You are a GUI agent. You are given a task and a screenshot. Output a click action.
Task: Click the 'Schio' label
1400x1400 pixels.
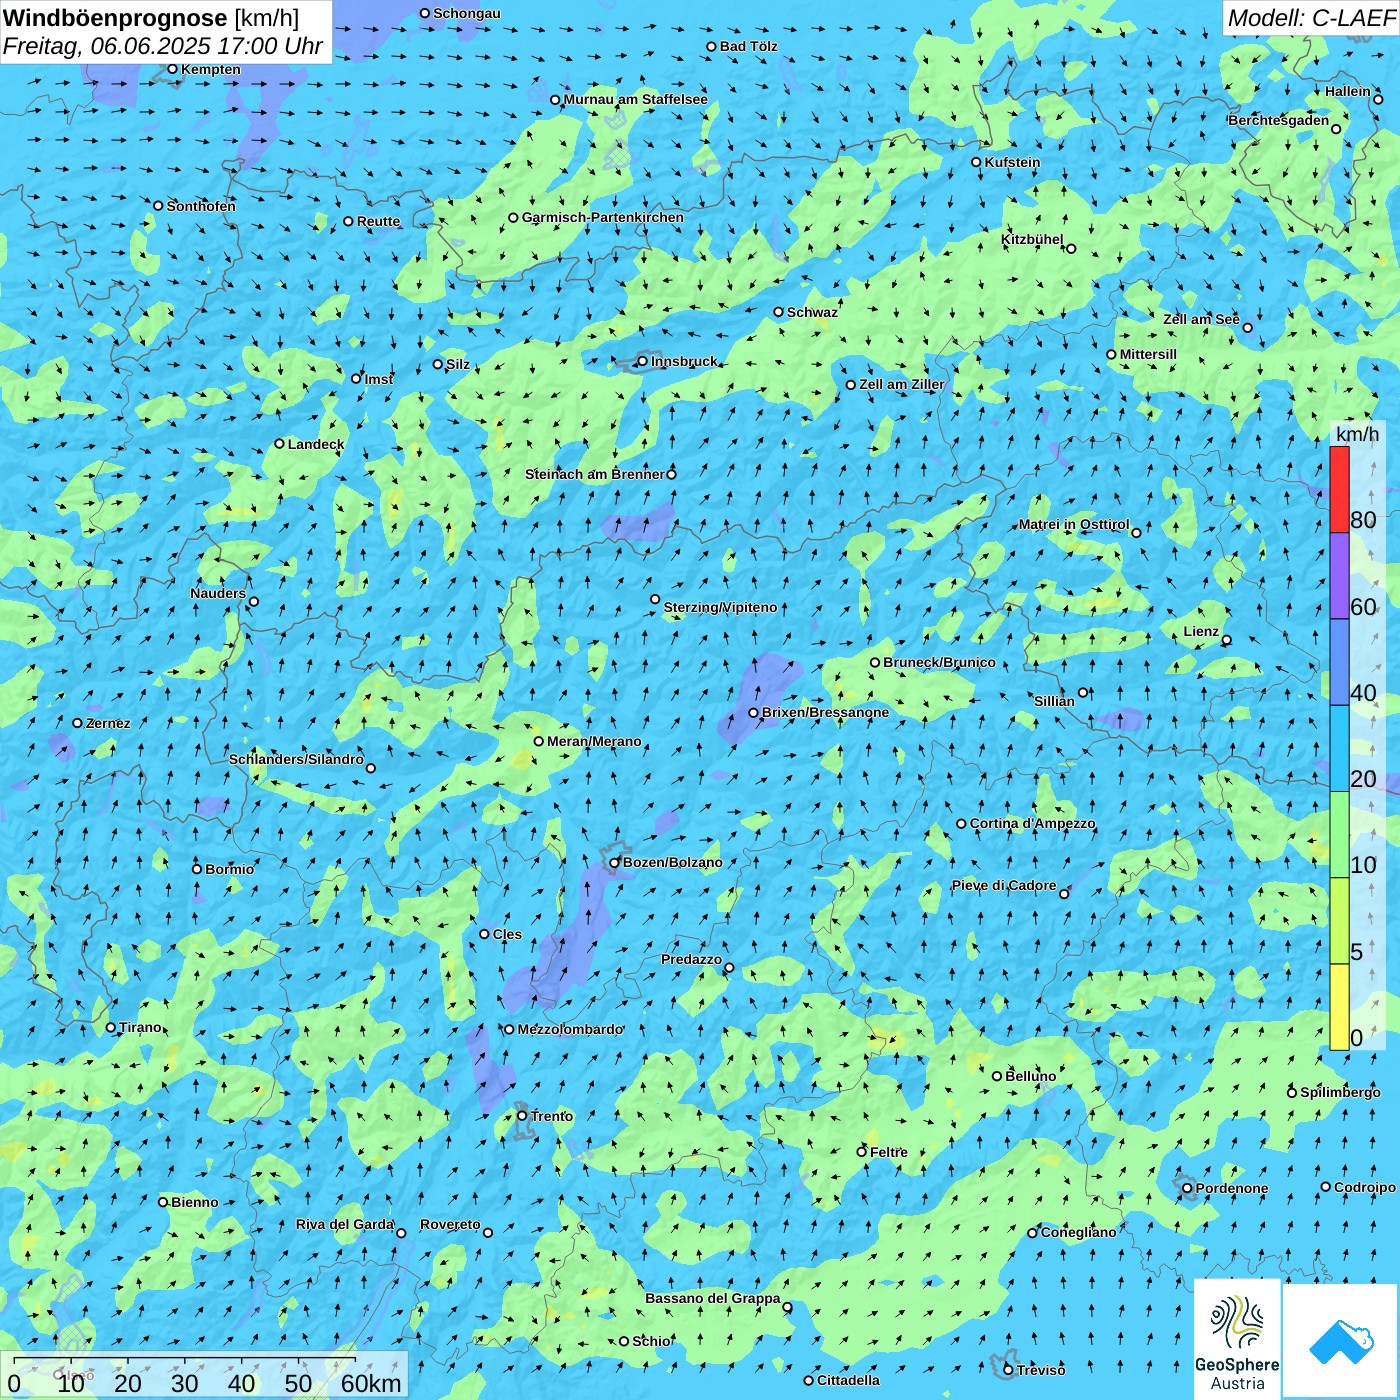point(651,1341)
